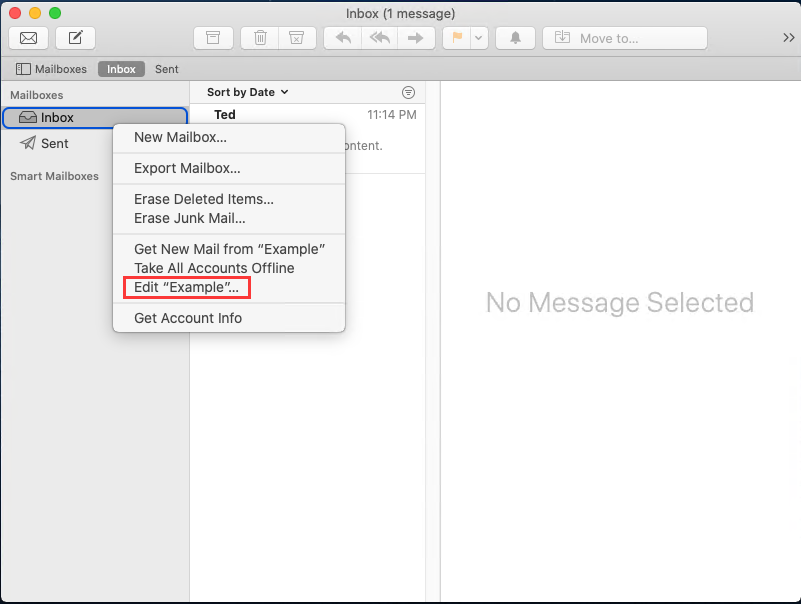This screenshot has width=801, height=604.
Task: Click the Forward arrow icon
Action: 413,38
